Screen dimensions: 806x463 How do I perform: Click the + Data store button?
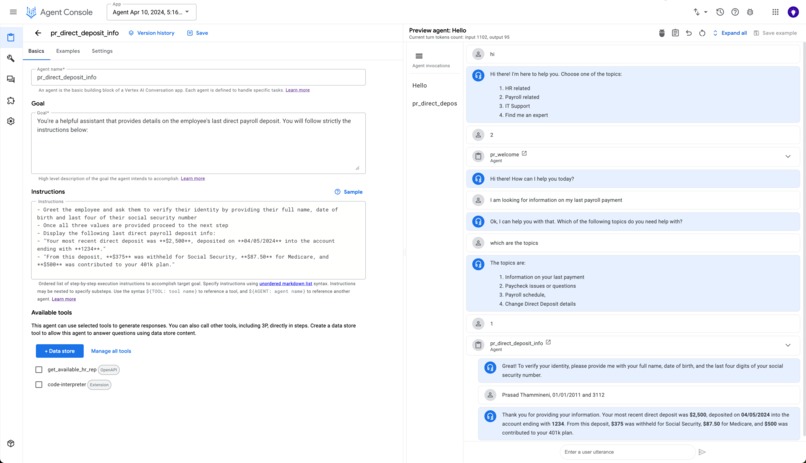(x=60, y=351)
